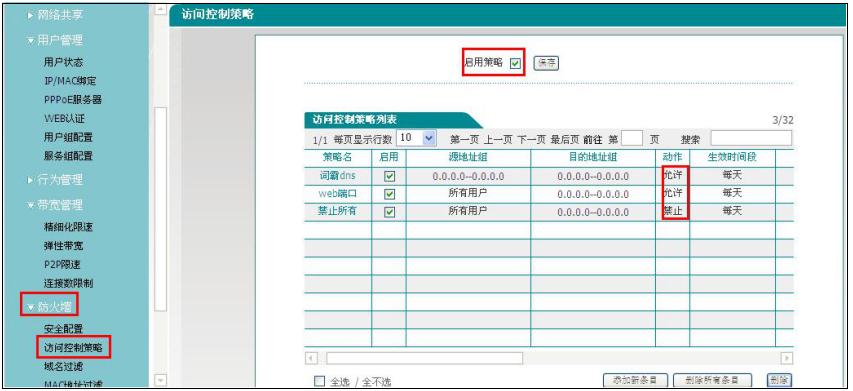Expand the 网络共享 sidebar section
Viewport: 853px width, 391px height.
click(55, 16)
